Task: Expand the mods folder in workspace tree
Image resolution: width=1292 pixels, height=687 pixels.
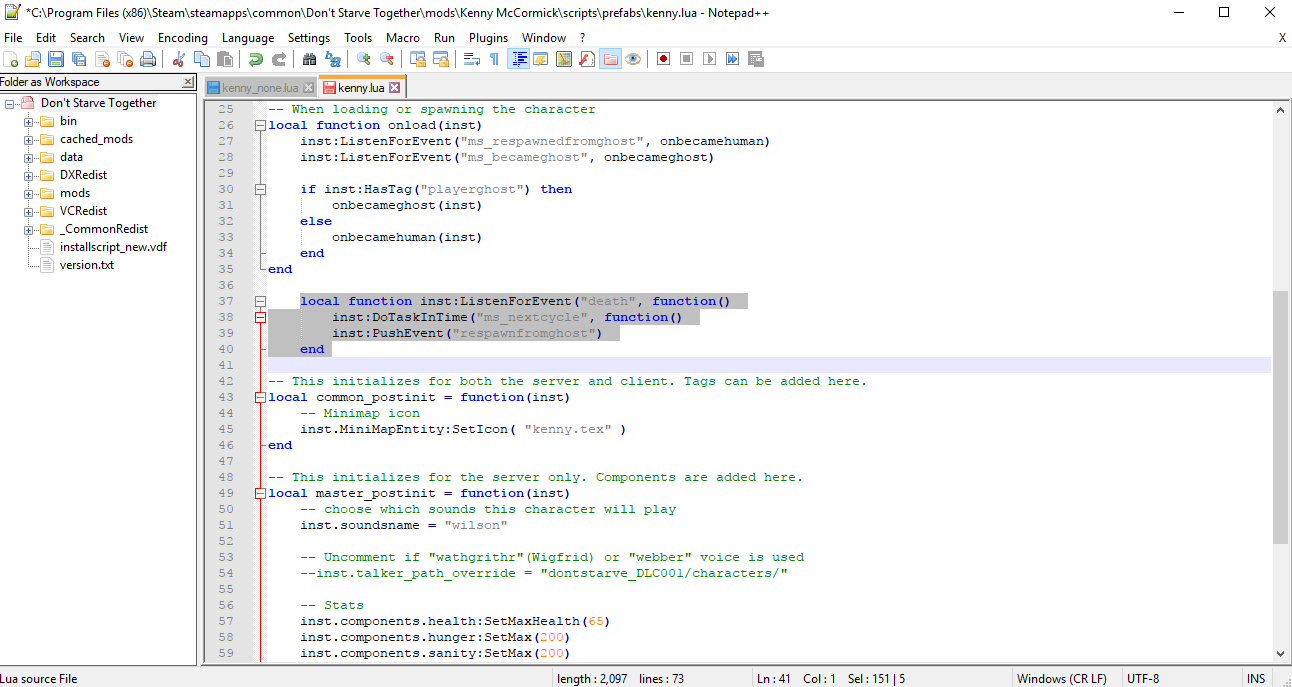Action: [29, 193]
